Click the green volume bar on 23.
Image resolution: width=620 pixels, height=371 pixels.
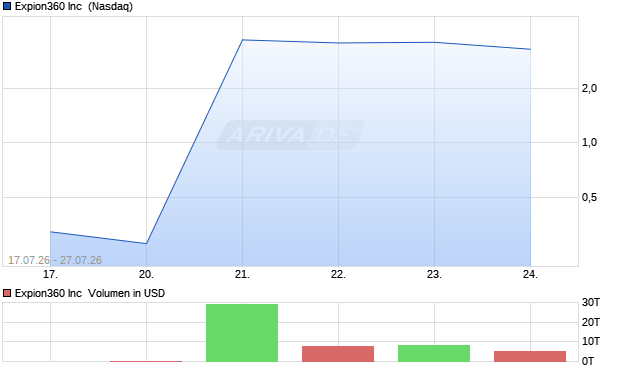(434, 353)
